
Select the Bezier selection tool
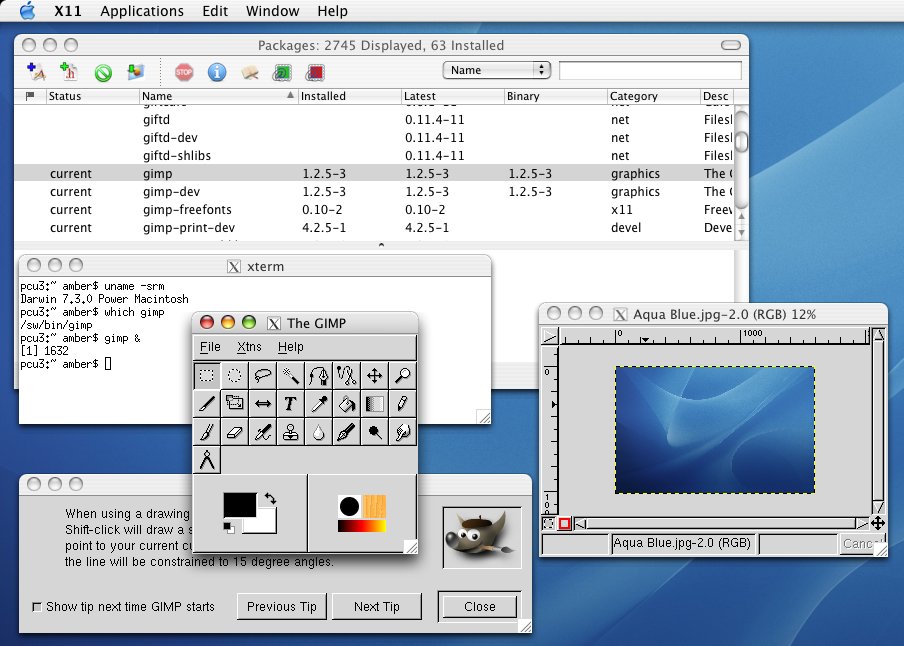[x=318, y=375]
